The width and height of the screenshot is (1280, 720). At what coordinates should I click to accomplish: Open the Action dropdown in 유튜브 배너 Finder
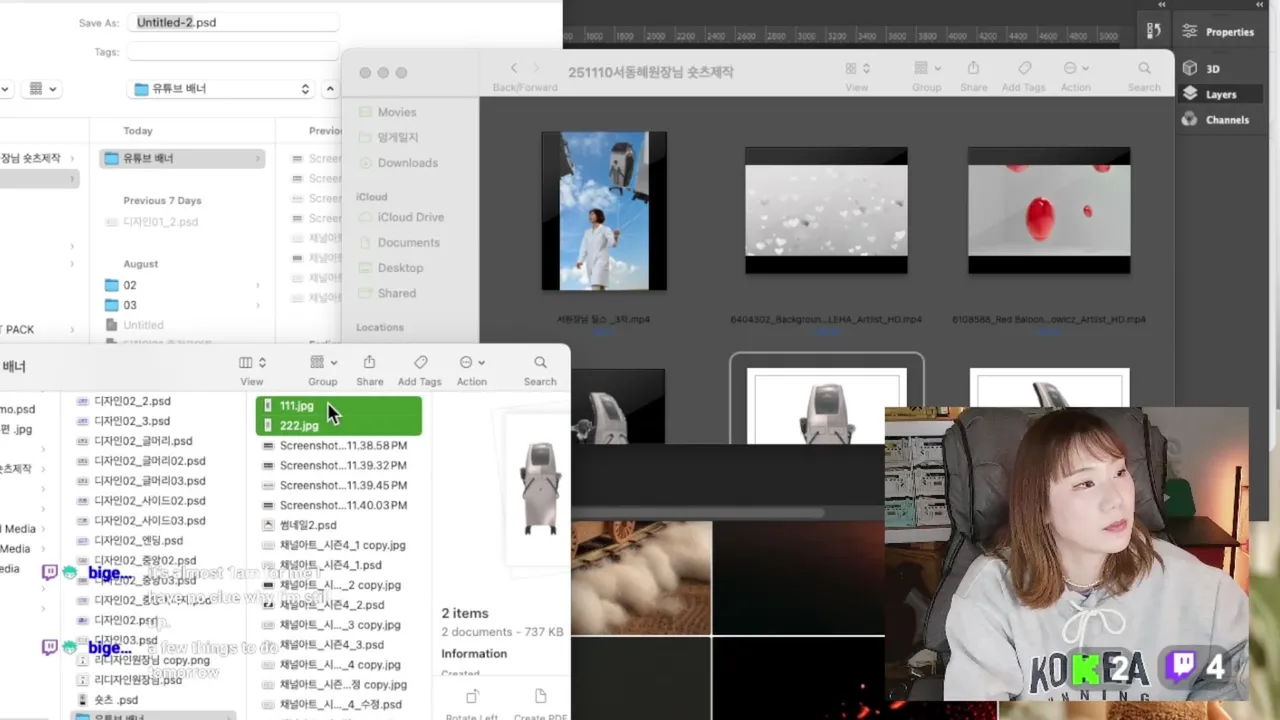coord(472,363)
